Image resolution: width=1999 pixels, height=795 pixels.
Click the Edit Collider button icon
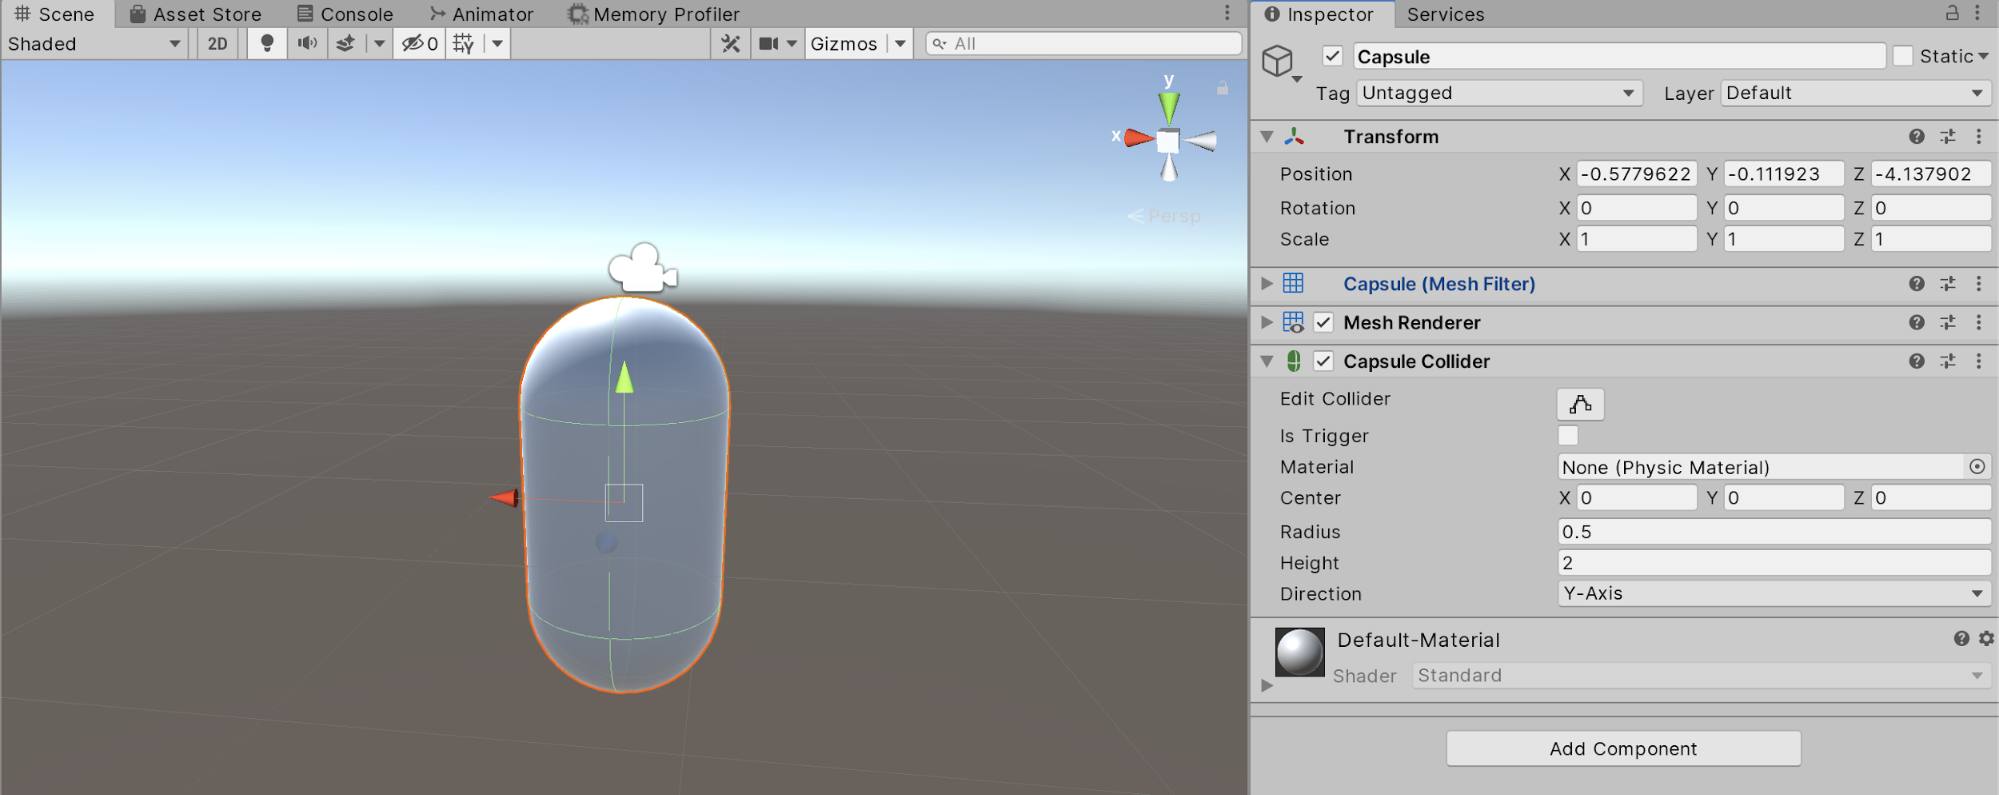click(1580, 404)
